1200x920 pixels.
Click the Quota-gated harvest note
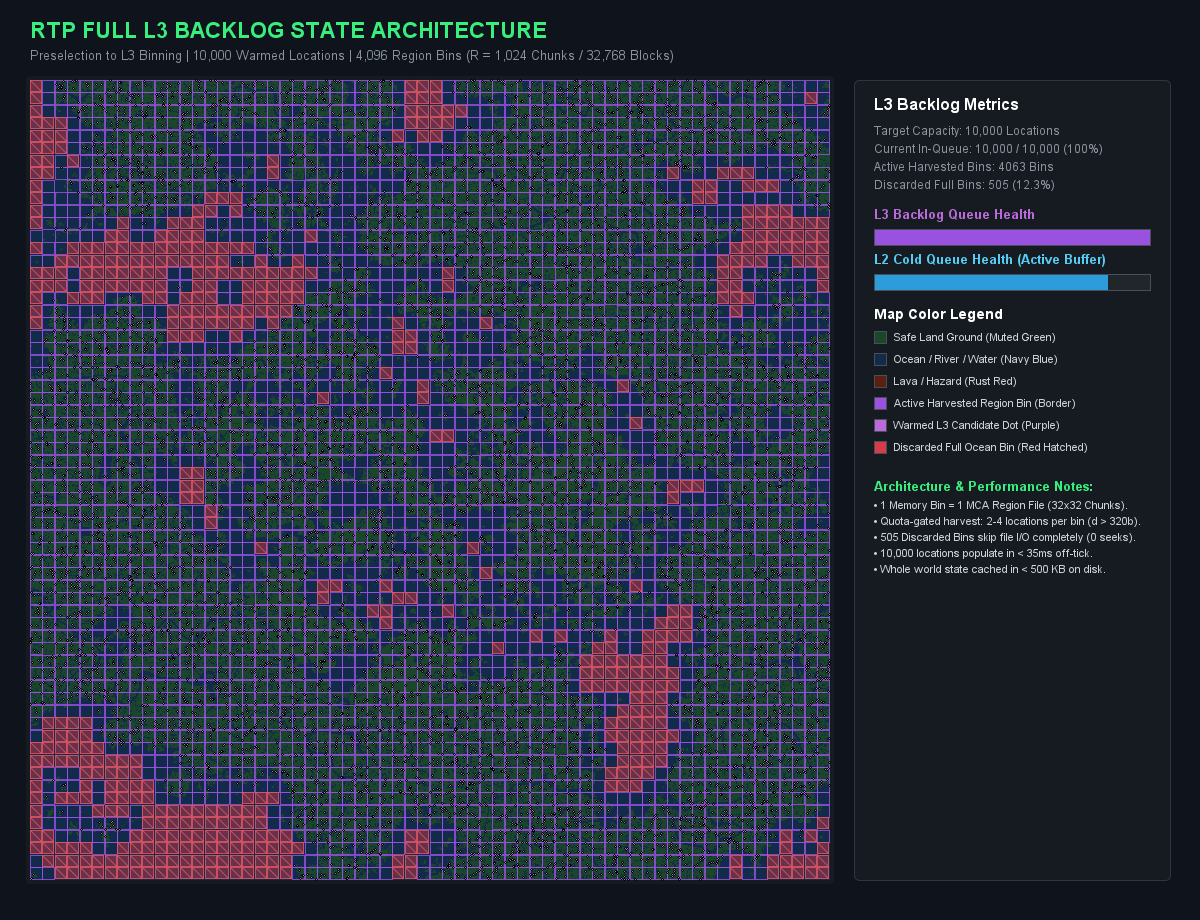pos(1007,521)
